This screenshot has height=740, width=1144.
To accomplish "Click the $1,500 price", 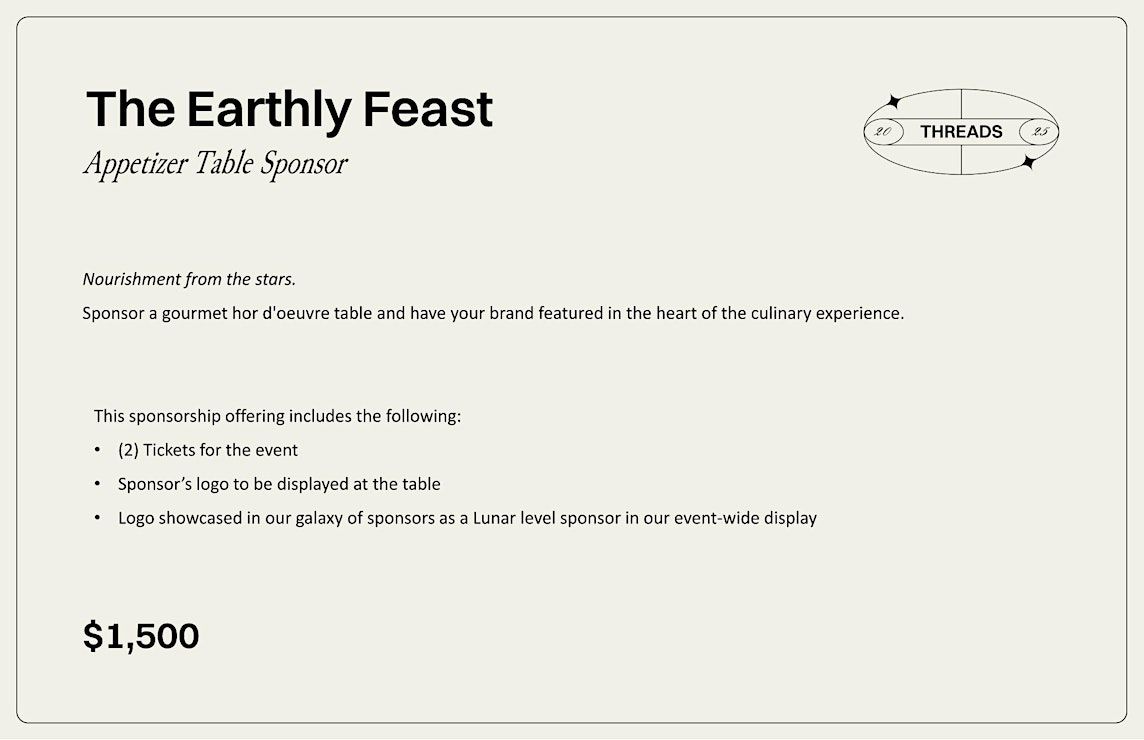I will [x=141, y=636].
